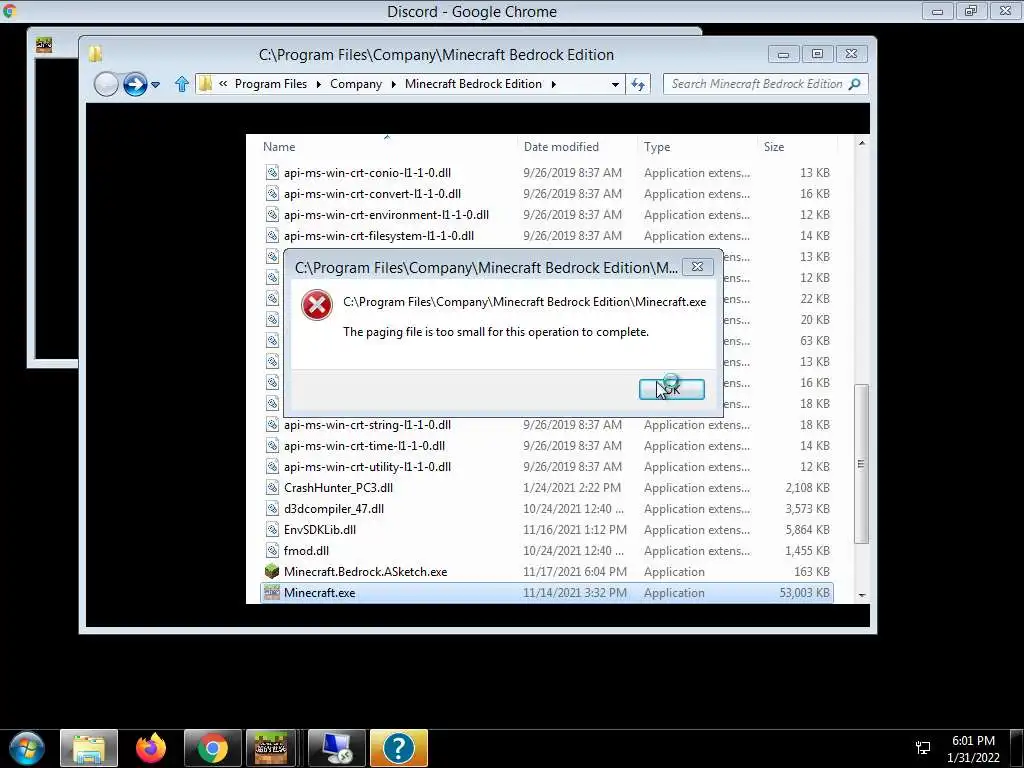
Task: Click the folder icon in Explorer title bar
Action: click(95, 54)
